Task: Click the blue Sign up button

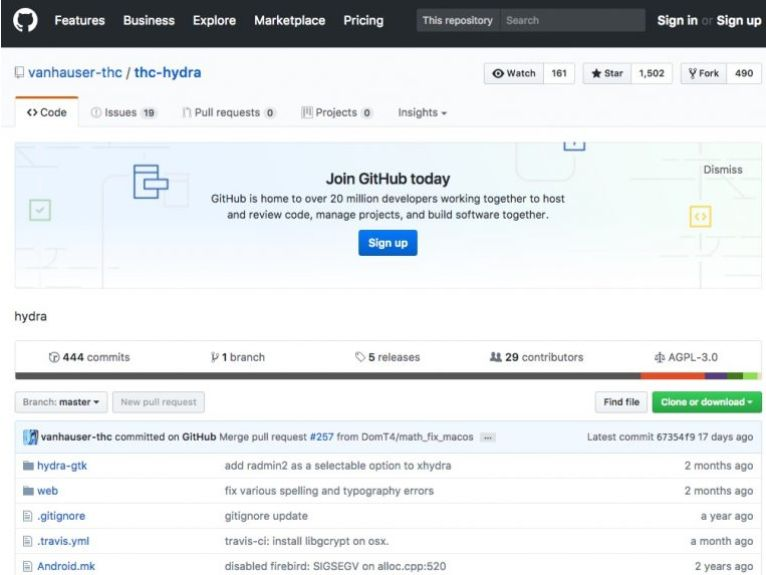Action: 387,243
